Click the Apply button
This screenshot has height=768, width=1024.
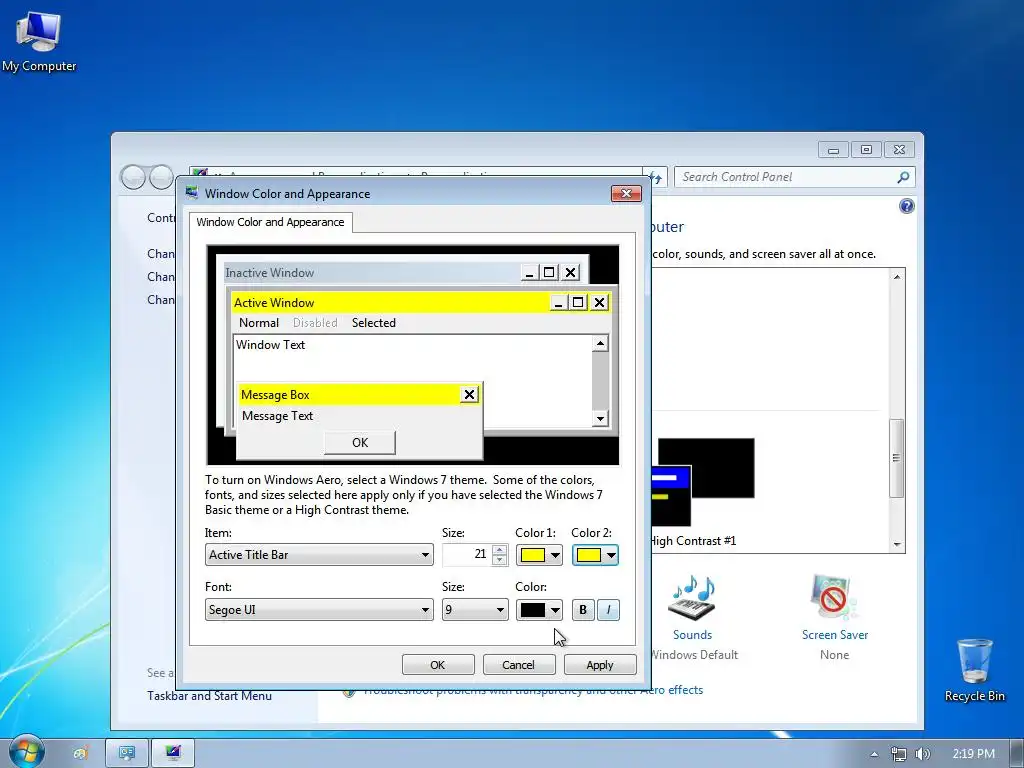pyautogui.click(x=600, y=665)
